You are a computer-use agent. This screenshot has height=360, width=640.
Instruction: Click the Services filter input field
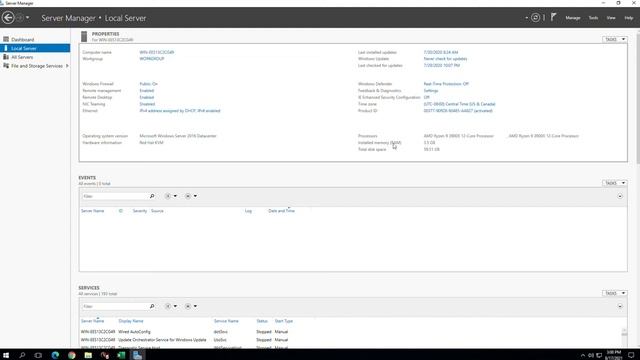tap(114, 307)
